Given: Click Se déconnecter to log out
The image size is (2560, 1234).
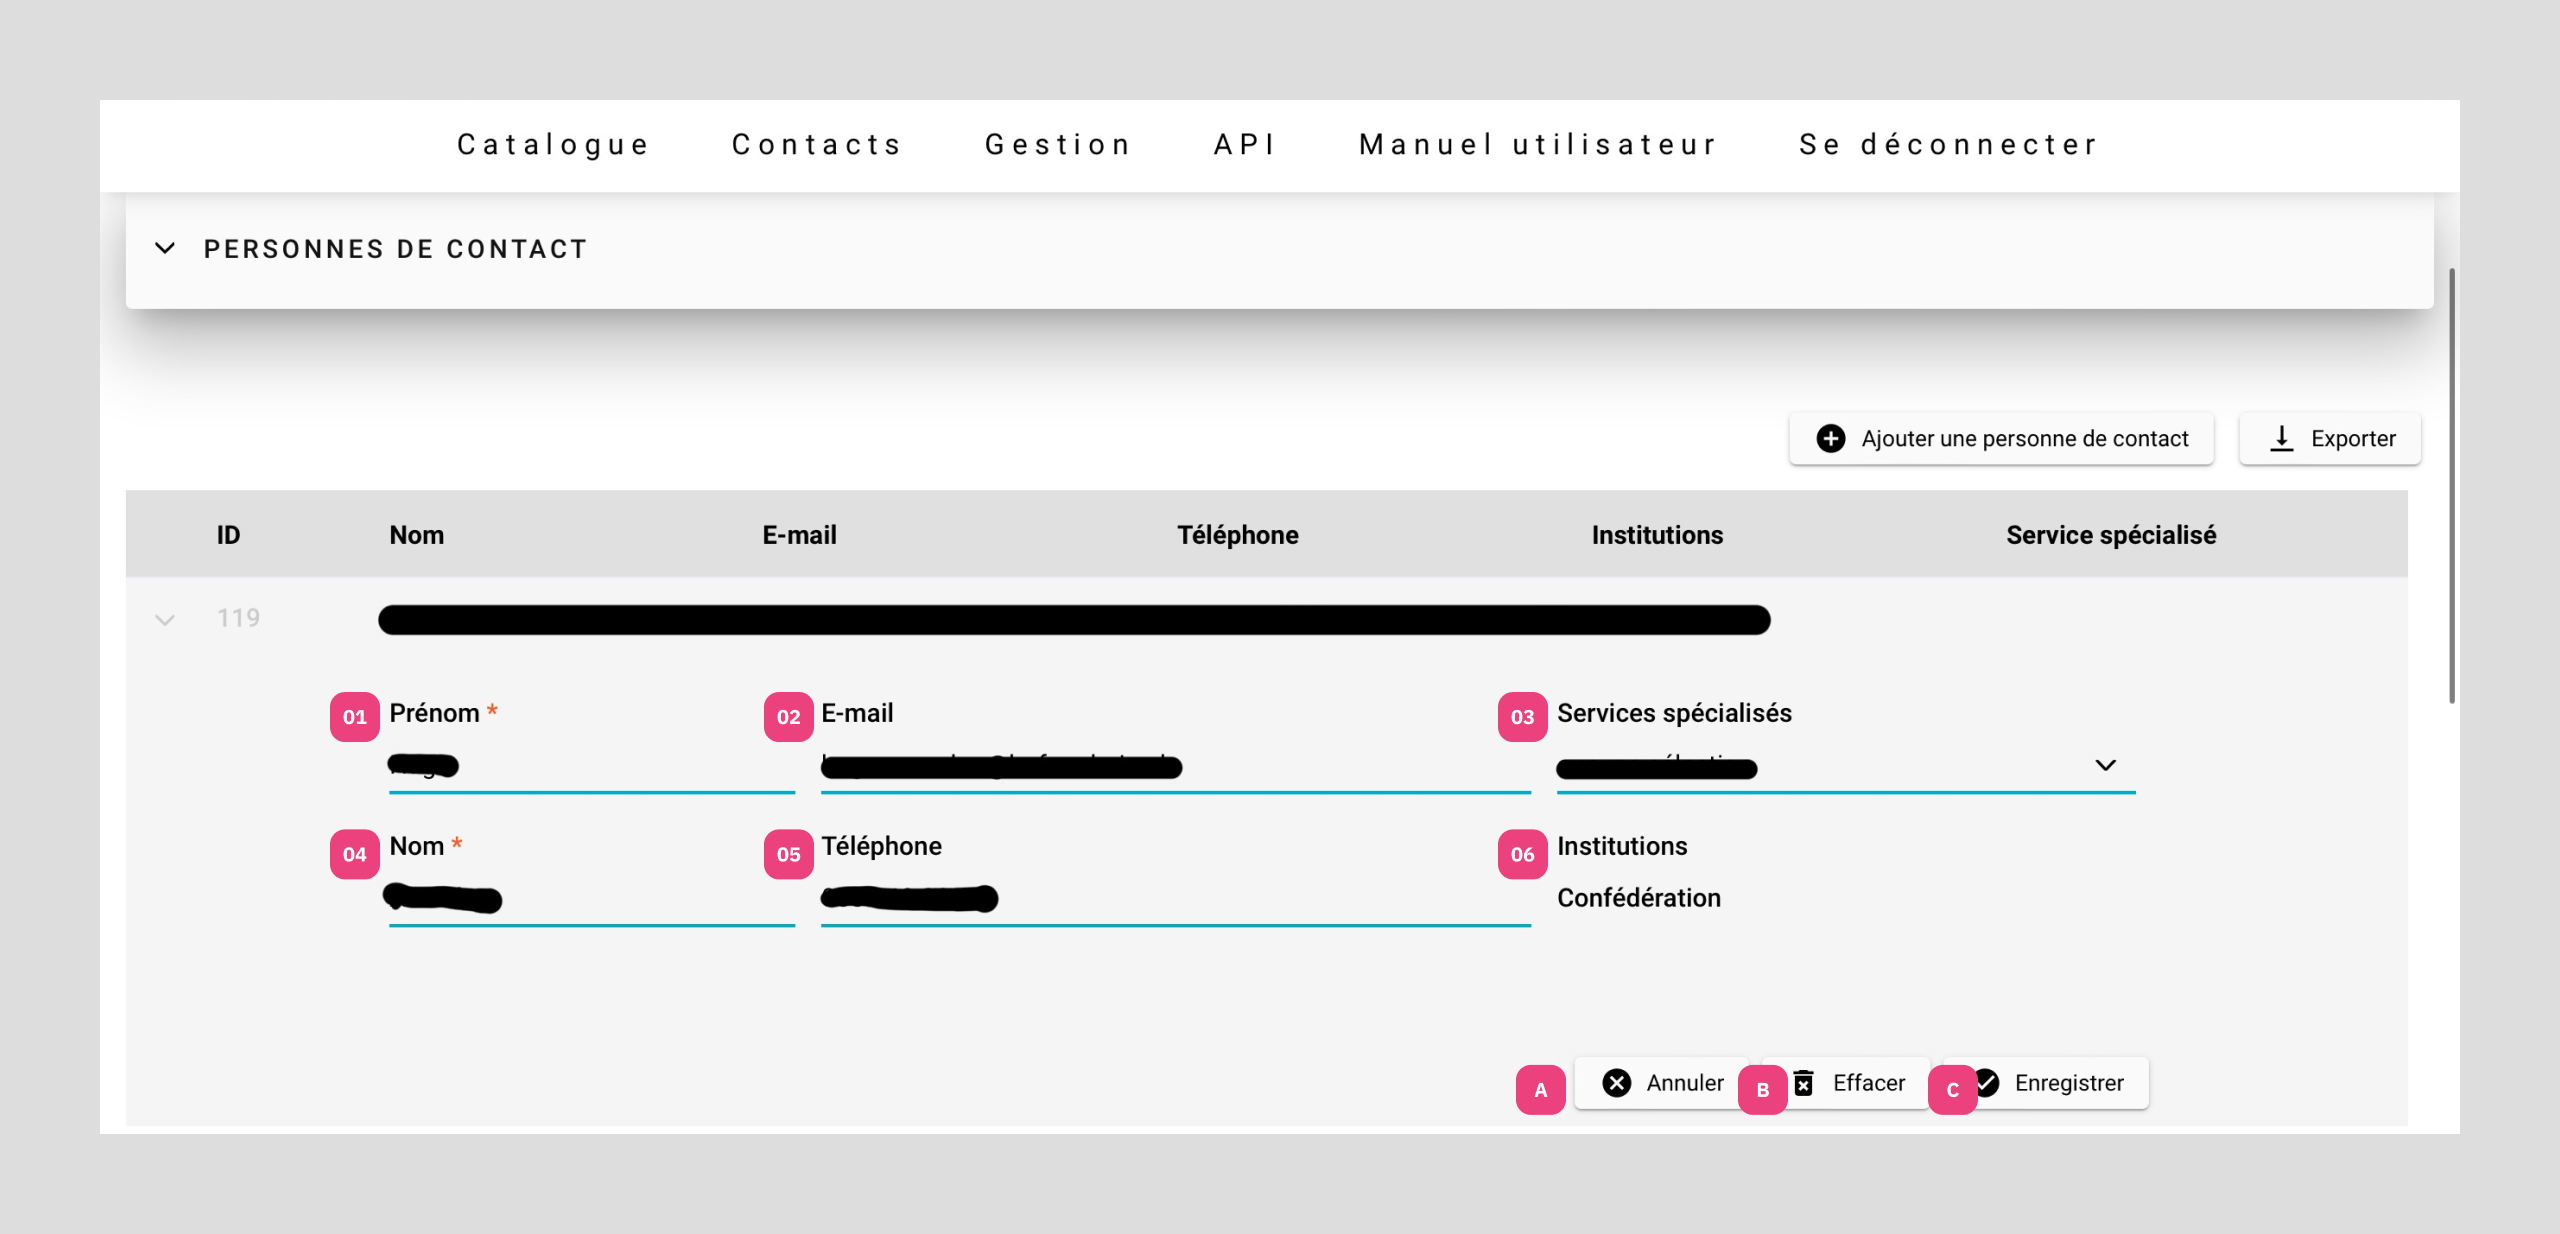Looking at the screenshot, I should [x=1948, y=145].
